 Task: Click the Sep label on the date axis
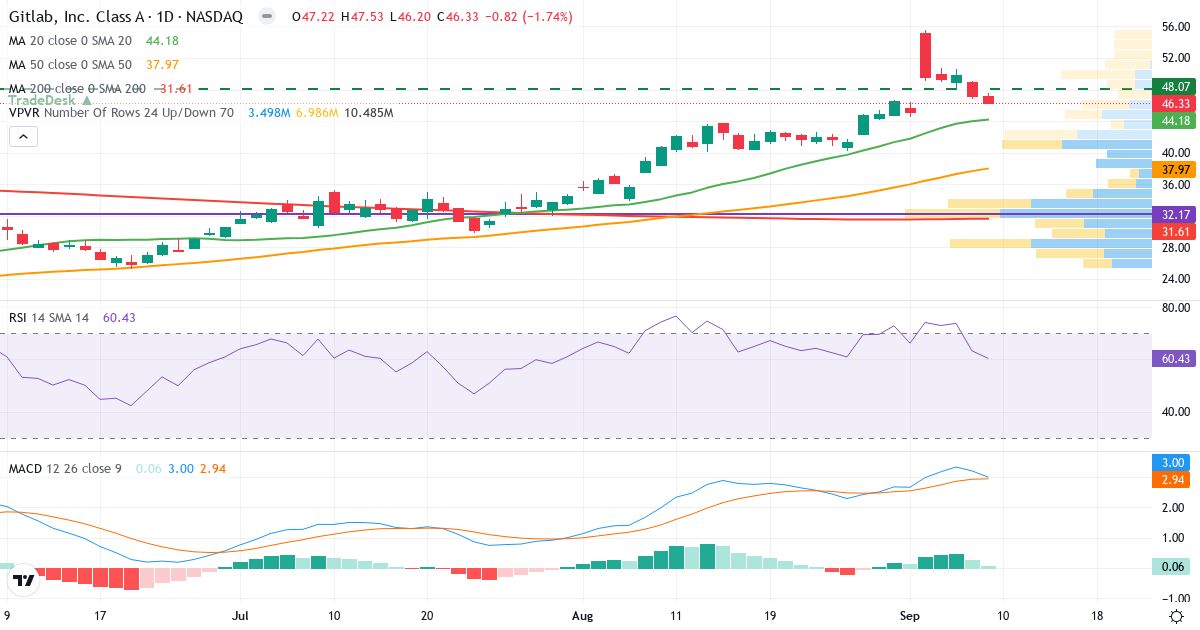pyautogui.click(x=909, y=617)
